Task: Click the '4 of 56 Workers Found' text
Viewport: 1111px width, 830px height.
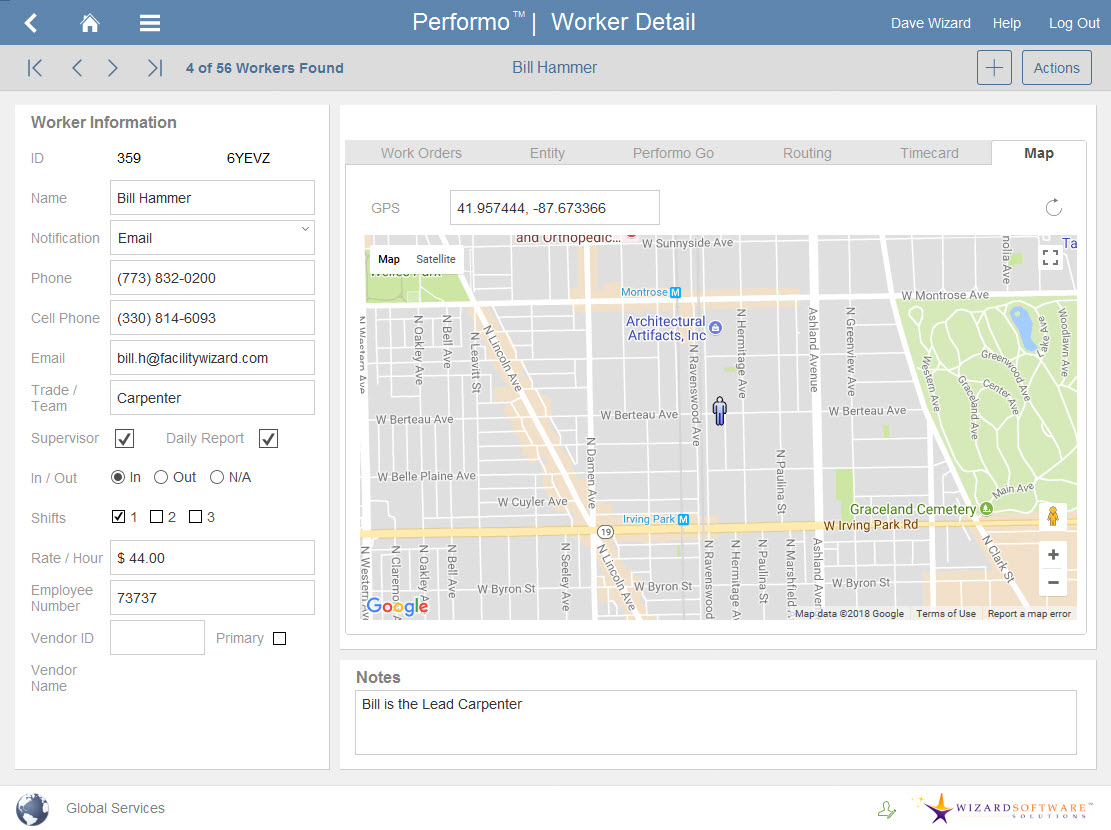Action: (264, 68)
